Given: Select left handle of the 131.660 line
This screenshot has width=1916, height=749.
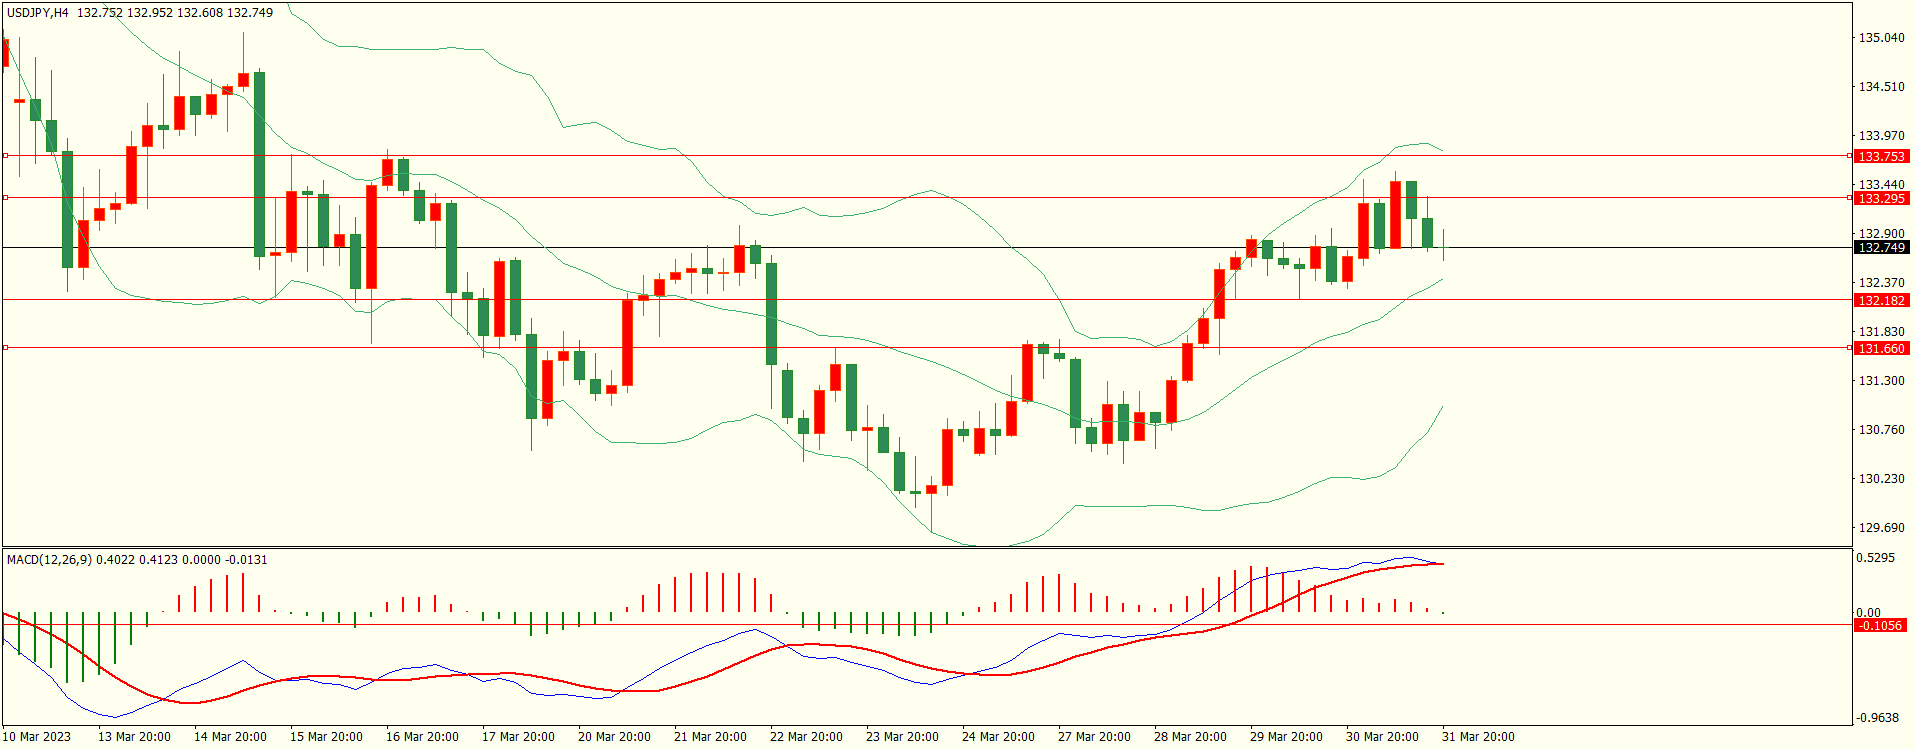Looking at the screenshot, I should pyautogui.click(x=5, y=347).
